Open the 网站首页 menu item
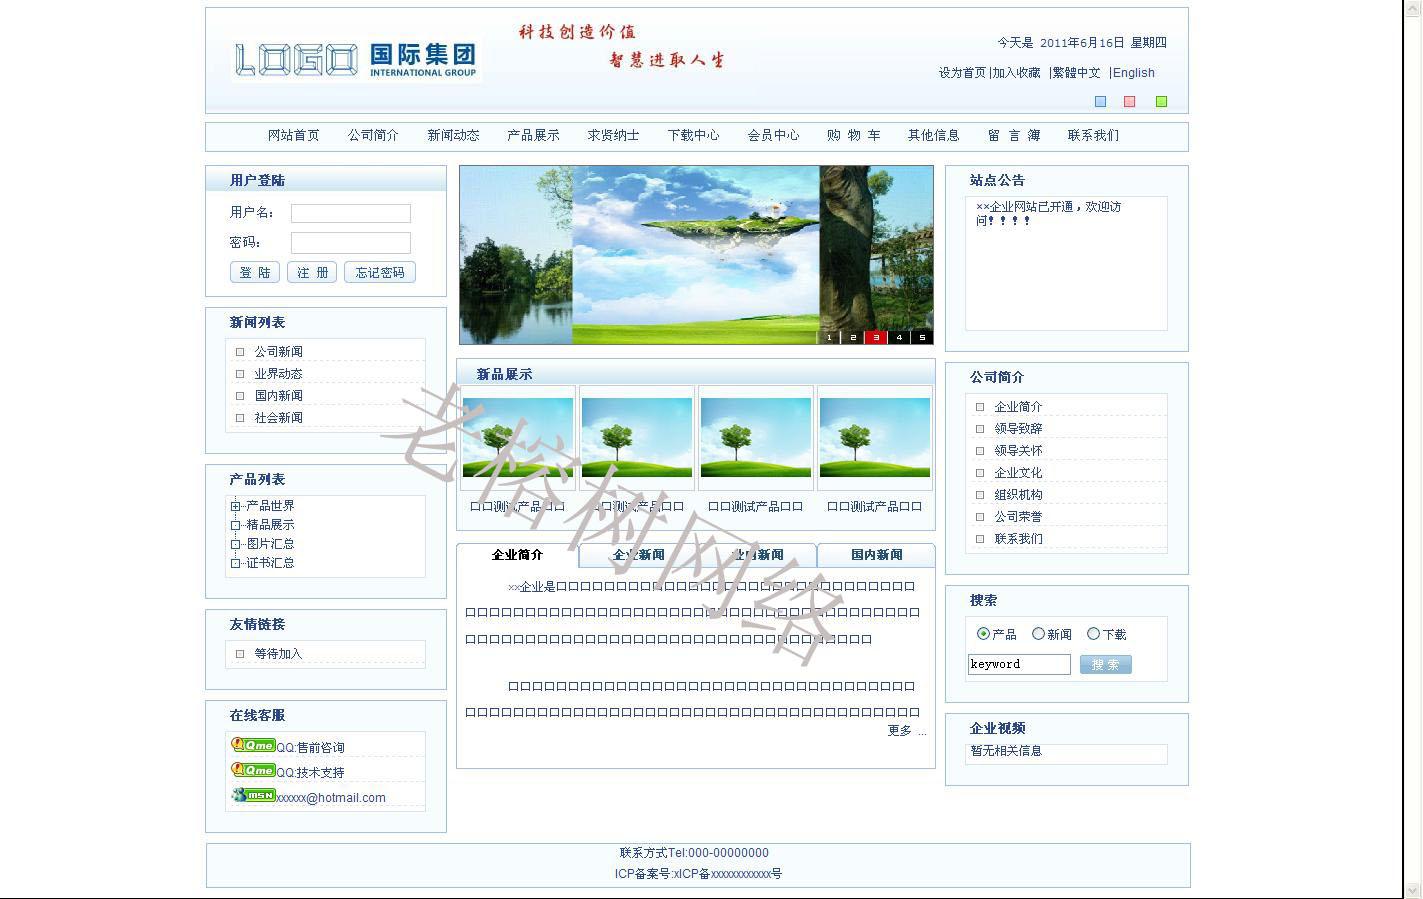Screen dimensions: 1423x899 293,135
